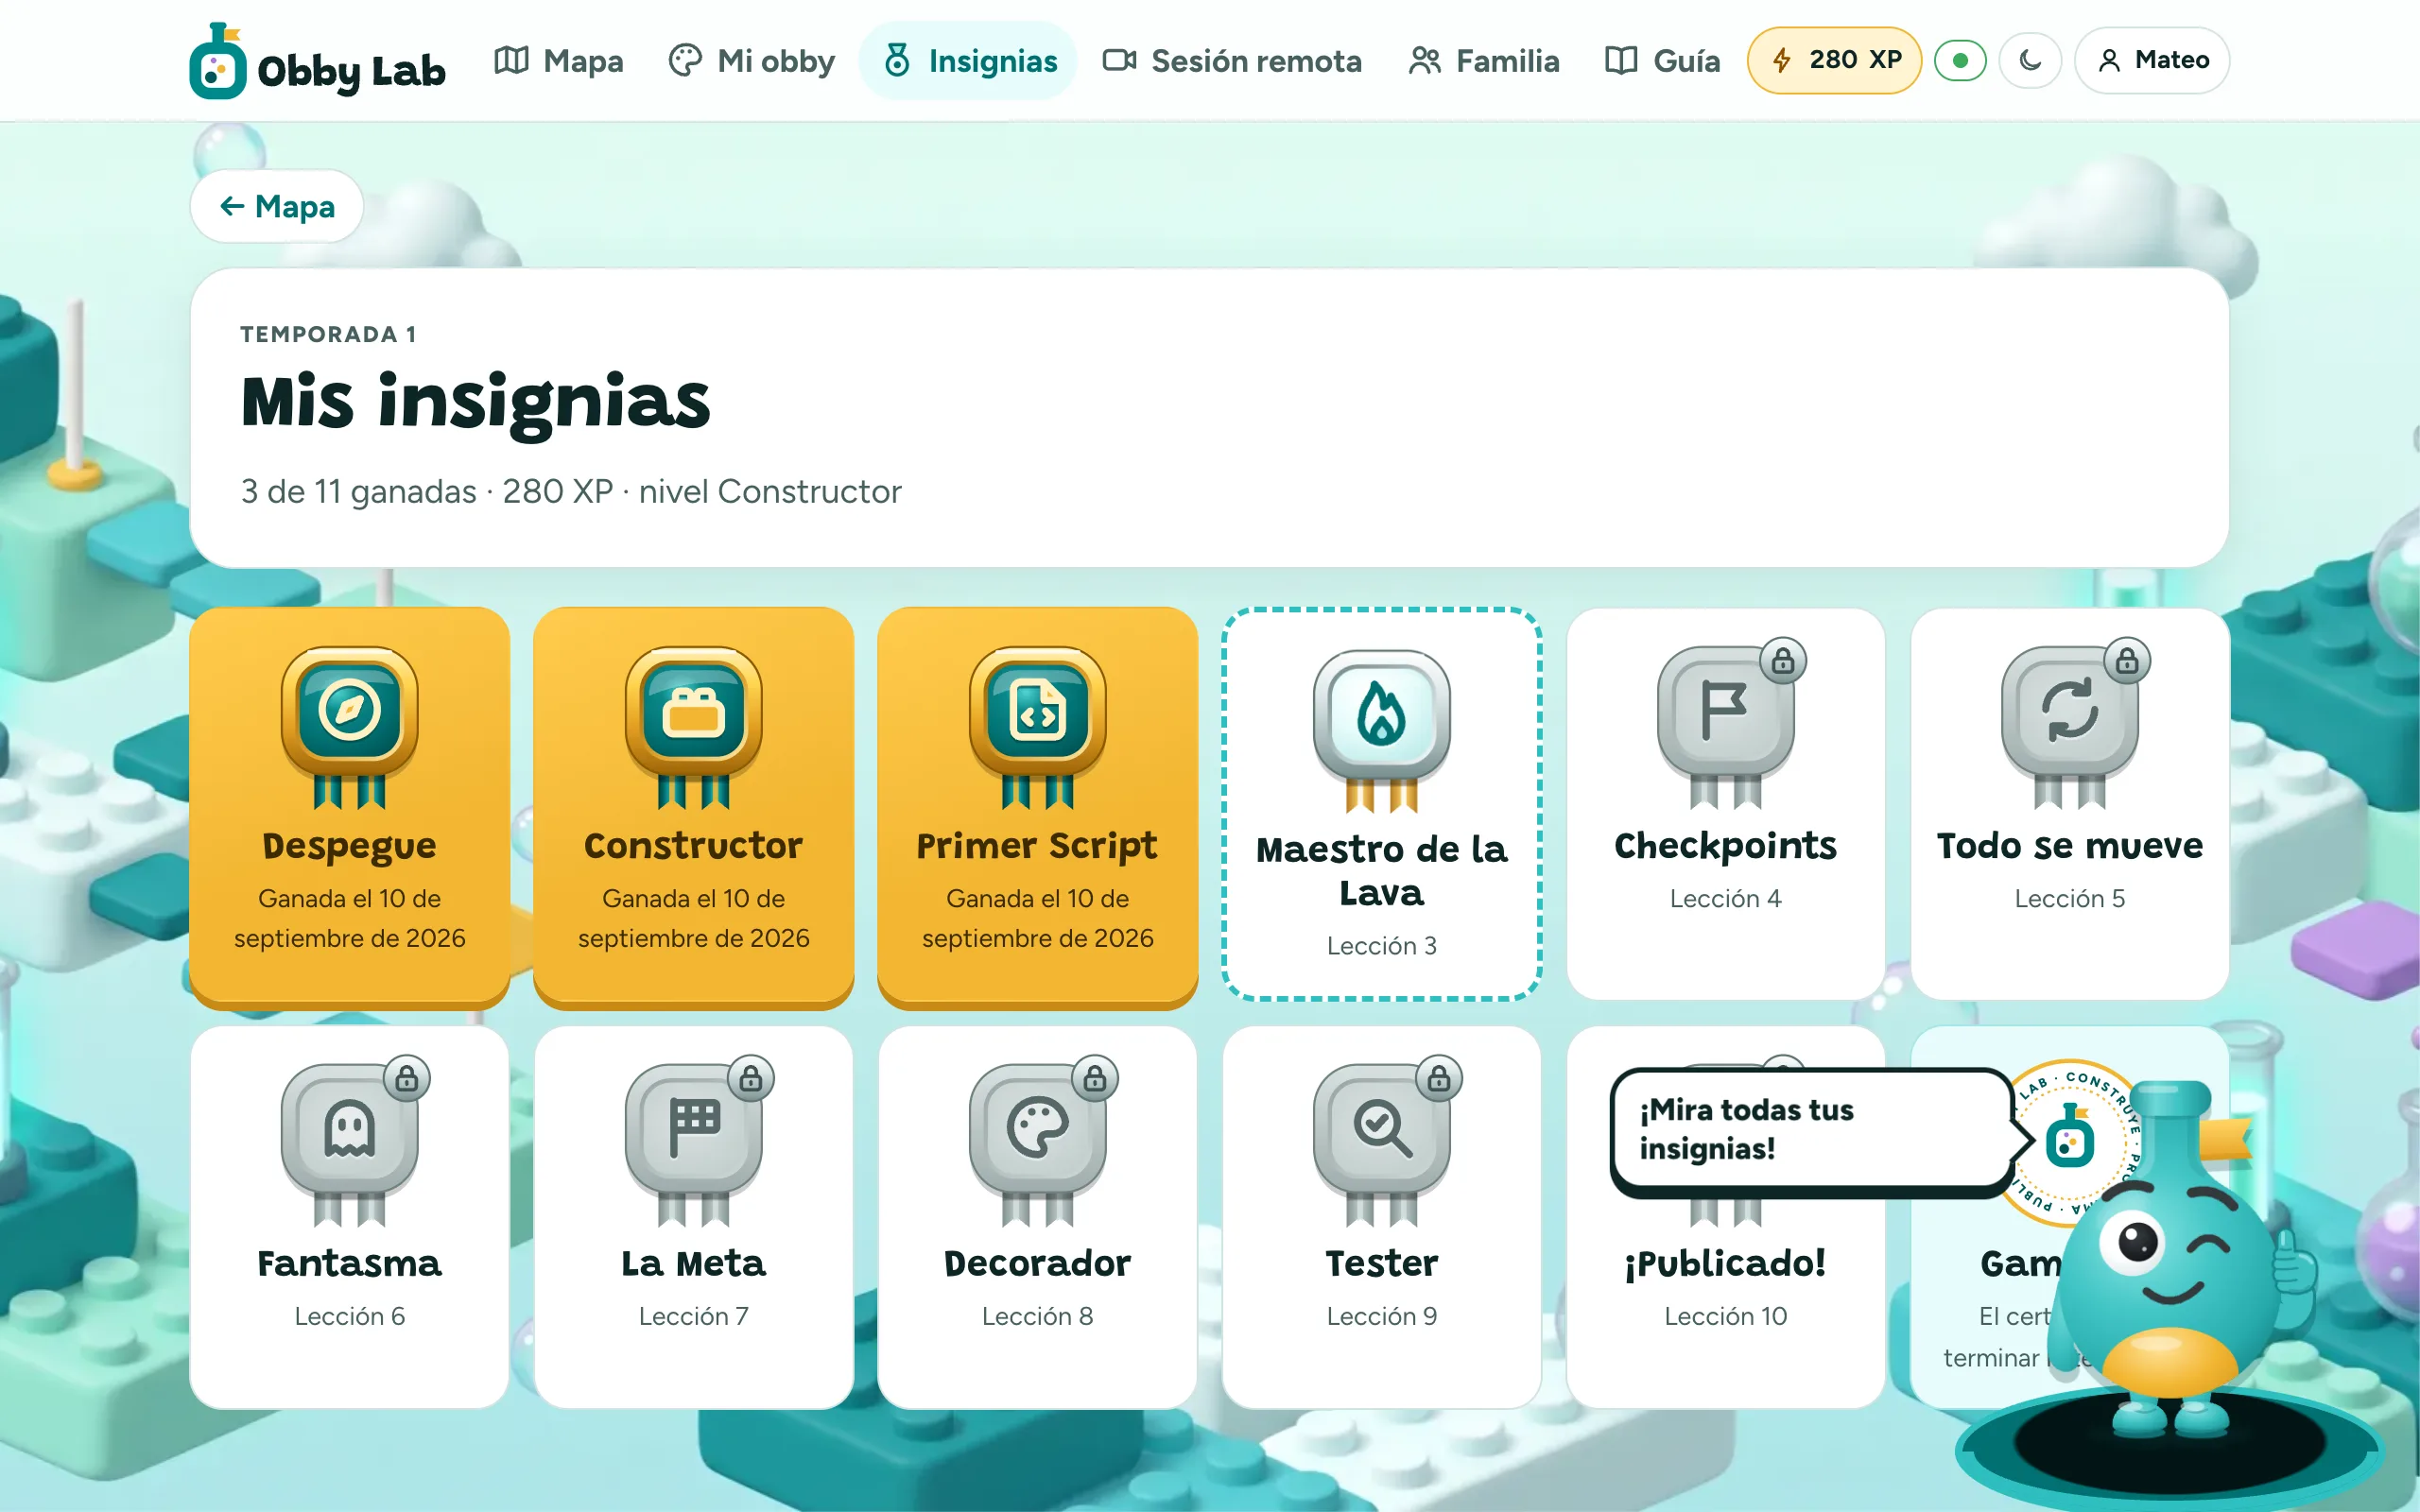The width and height of the screenshot is (2420, 1512).
Task: Click the Primer Script code badge icon
Action: click(x=1038, y=725)
